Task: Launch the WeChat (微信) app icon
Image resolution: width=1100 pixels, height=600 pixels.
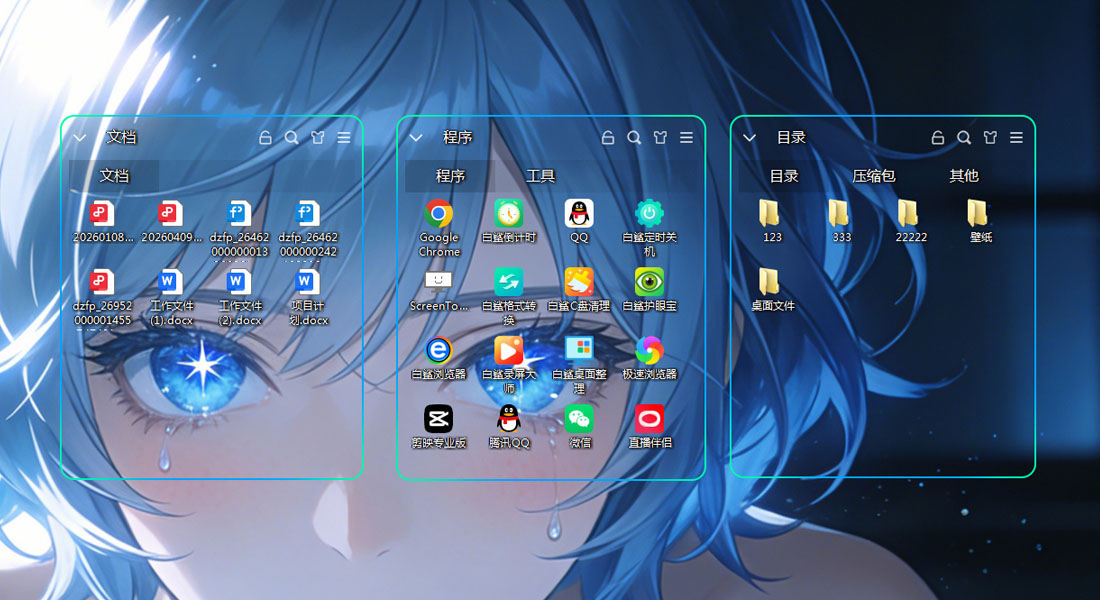Action: pos(579,418)
